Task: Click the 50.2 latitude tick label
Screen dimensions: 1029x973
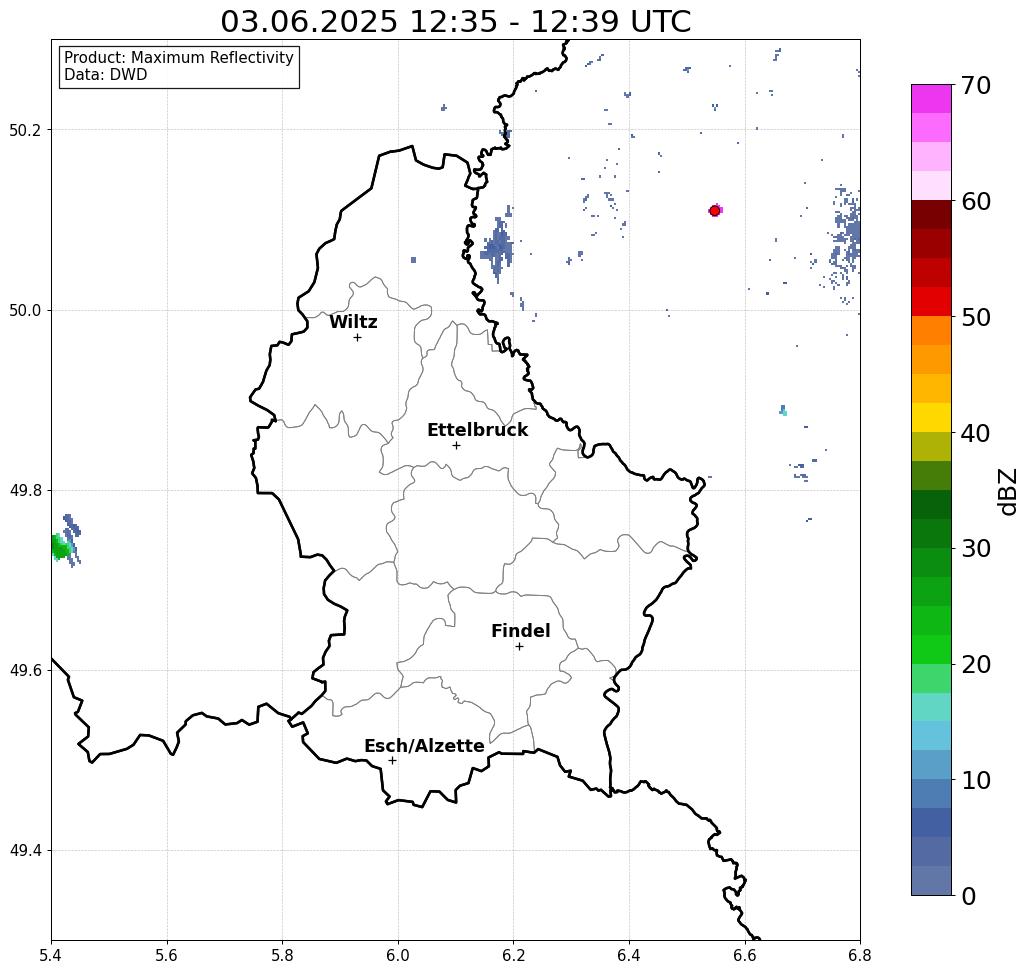Action: pyautogui.click(x=25, y=130)
